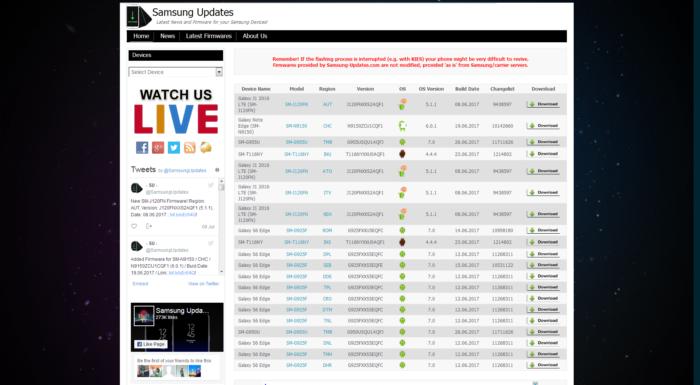The width and height of the screenshot is (700, 385).
Task: Click the Embed link under tweets
Action: [x=140, y=284]
